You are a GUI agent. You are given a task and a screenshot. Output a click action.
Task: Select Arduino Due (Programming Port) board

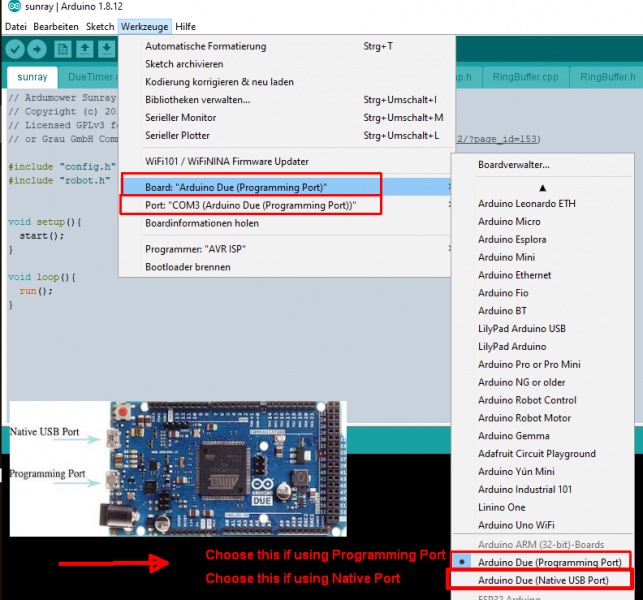click(x=543, y=562)
